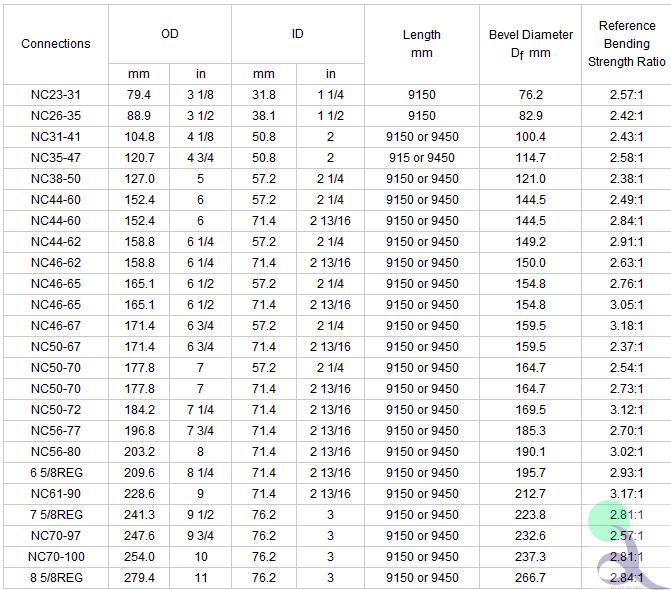Click the Bevel Diameter Df mm header
The width and height of the screenshot is (671, 590).
tap(531, 44)
